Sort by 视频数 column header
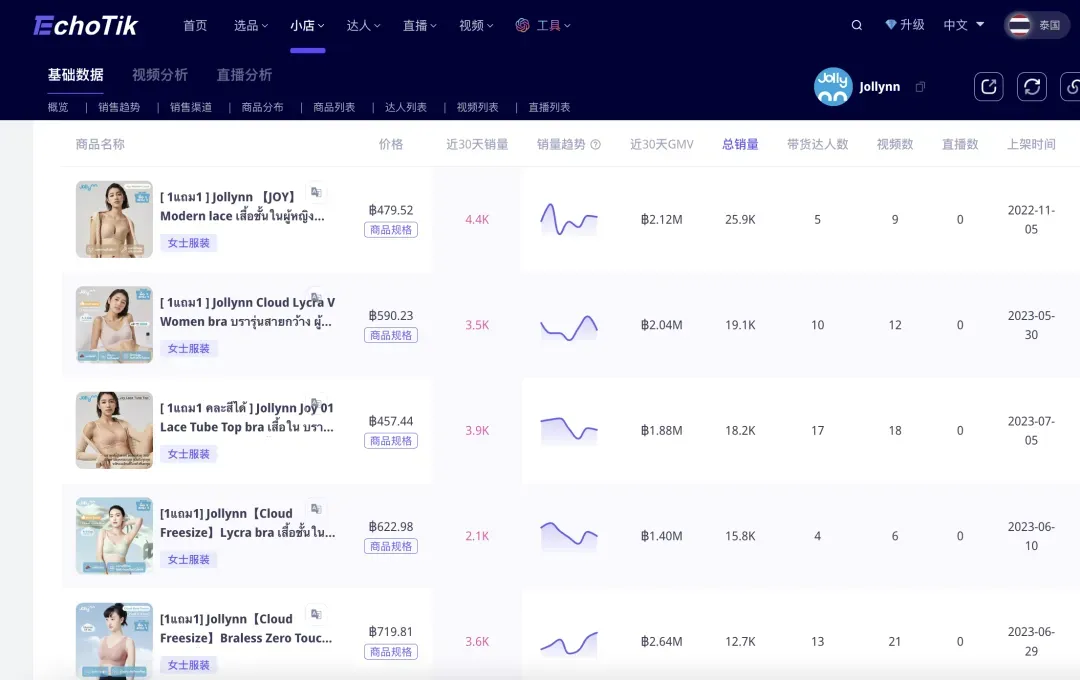 coord(895,144)
